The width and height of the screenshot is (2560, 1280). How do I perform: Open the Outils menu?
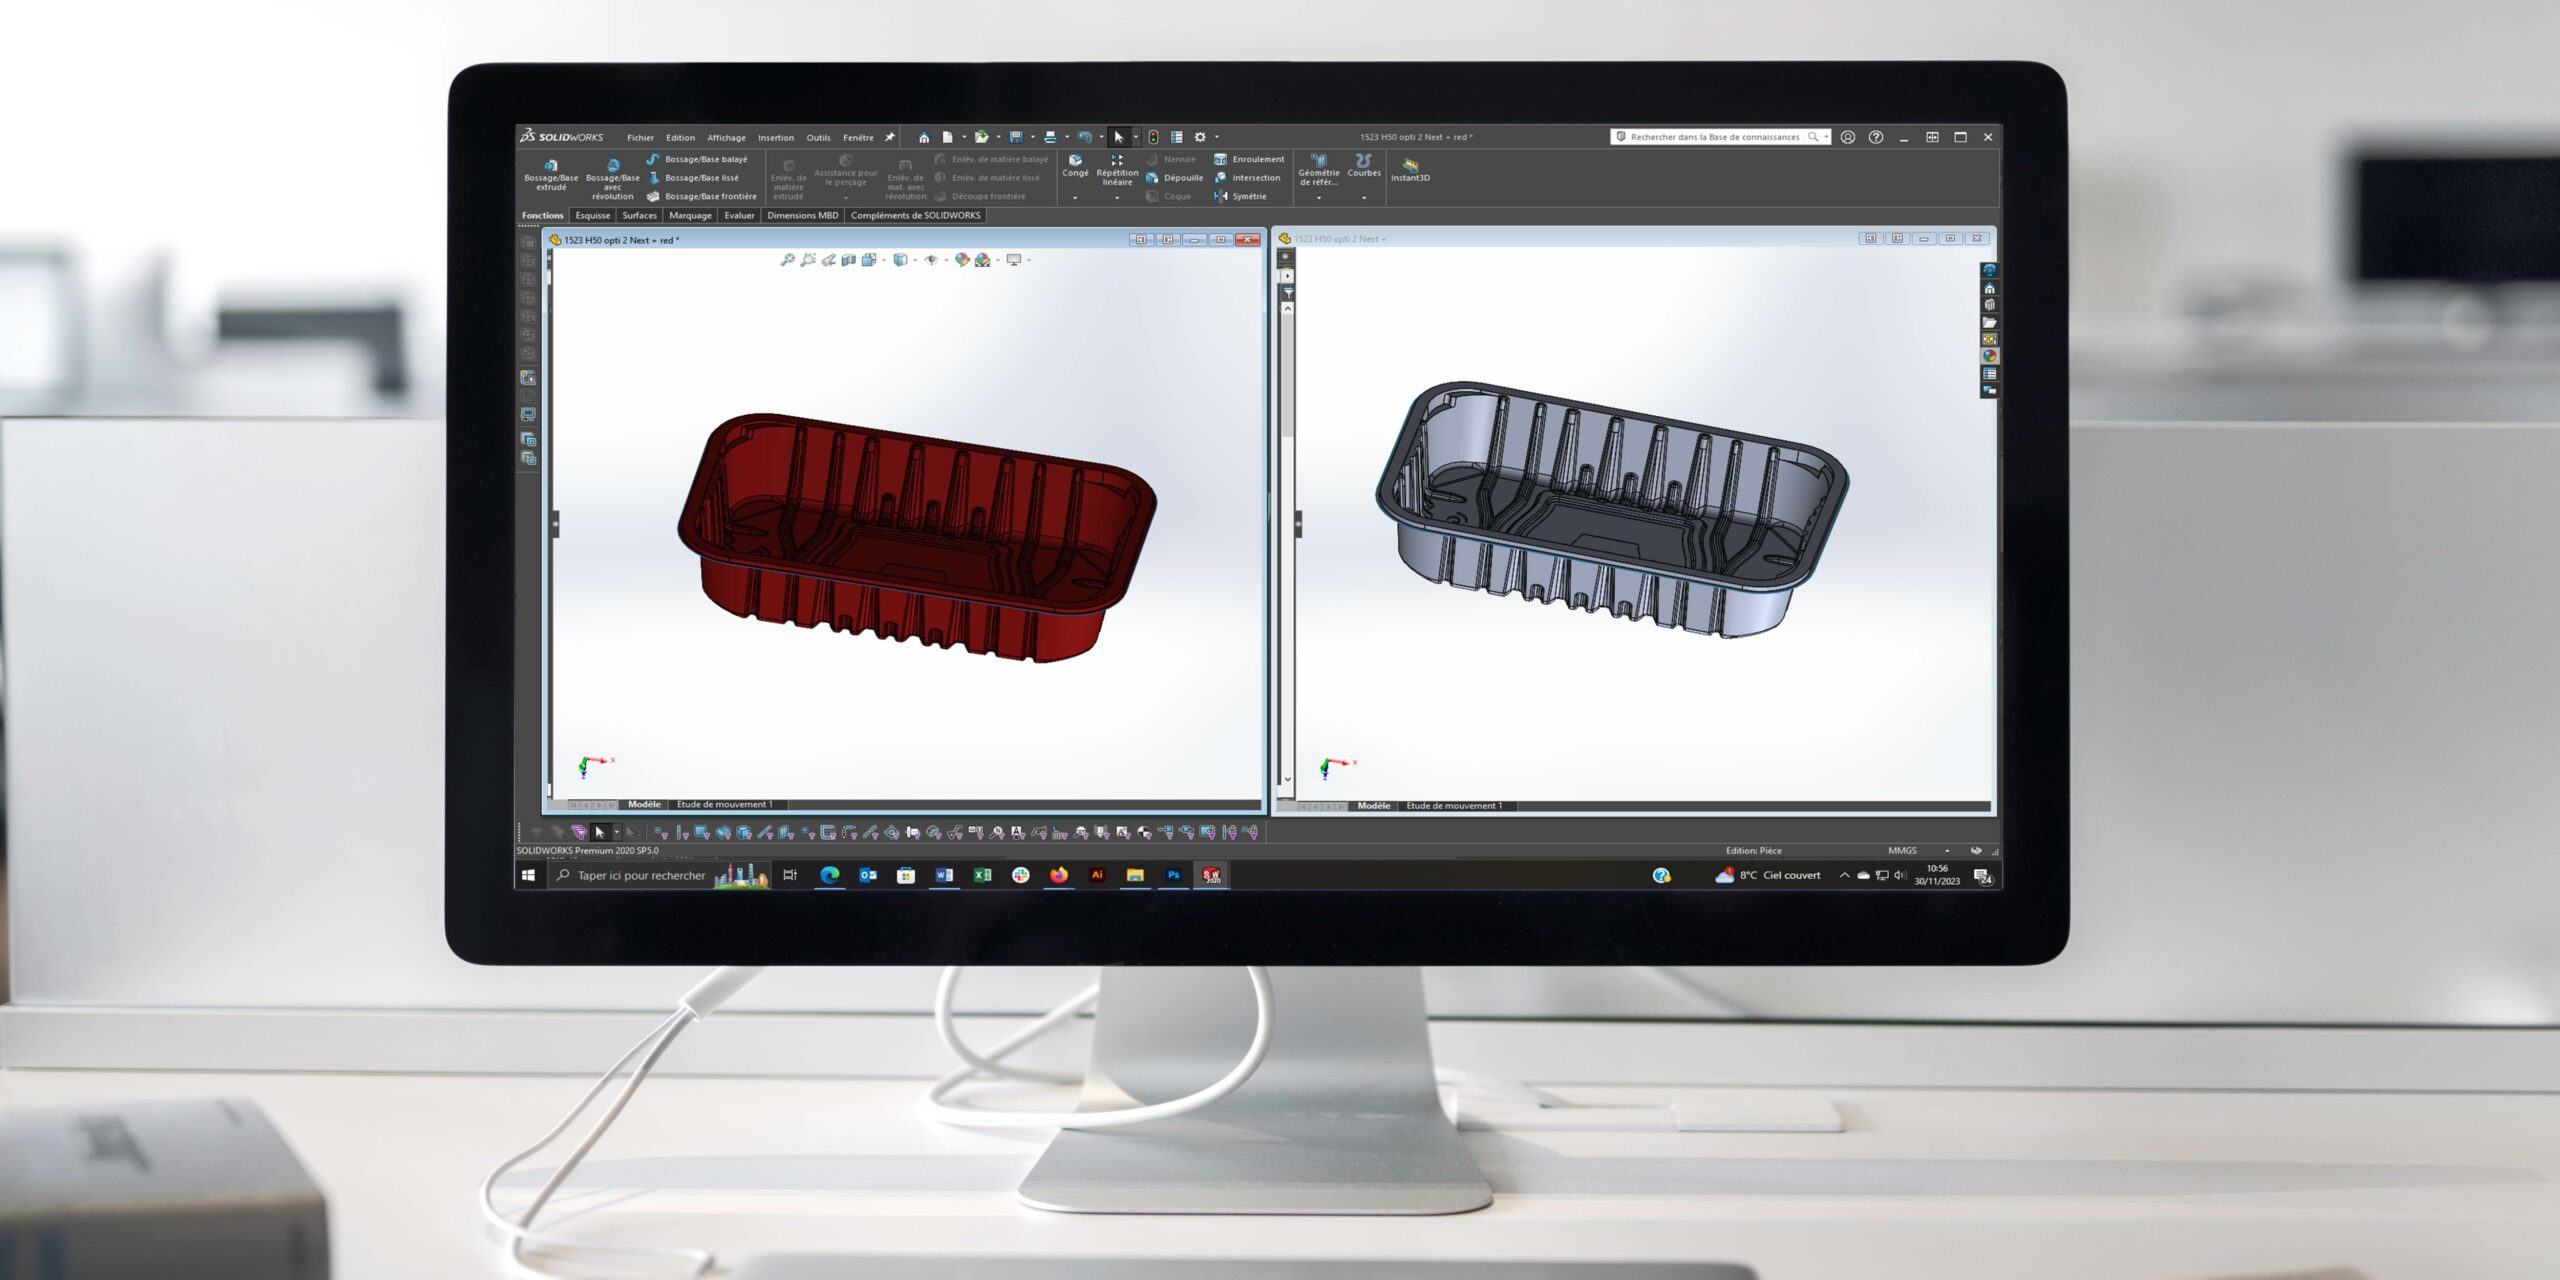tap(818, 138)
